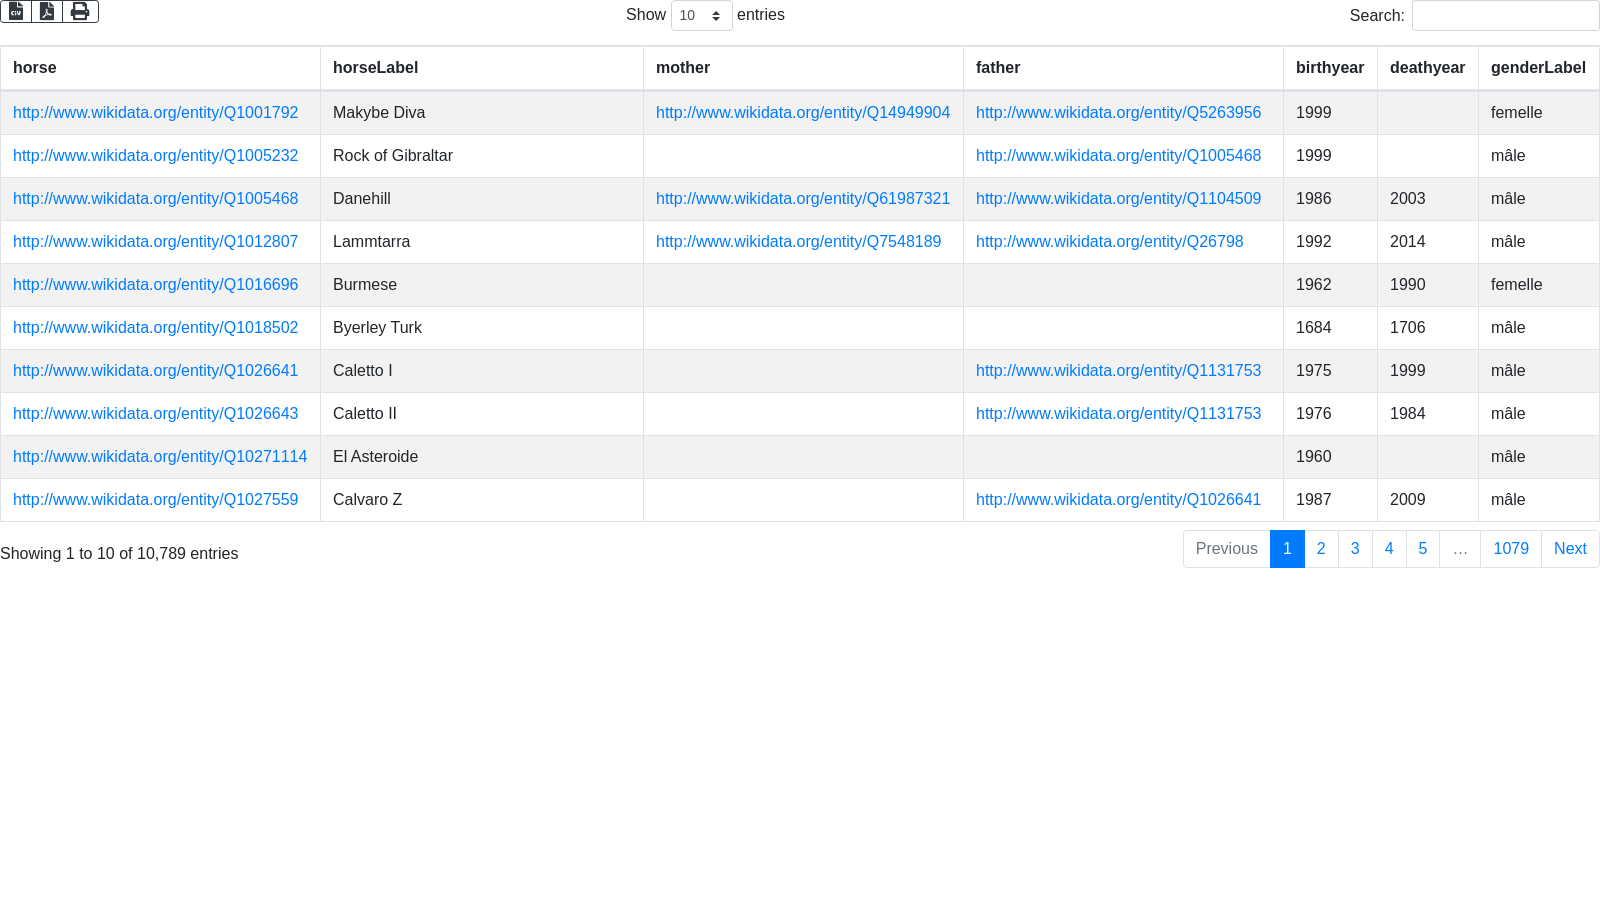Open the Show entries count dropdown
1600x900 pixels.
pos(701,16)
